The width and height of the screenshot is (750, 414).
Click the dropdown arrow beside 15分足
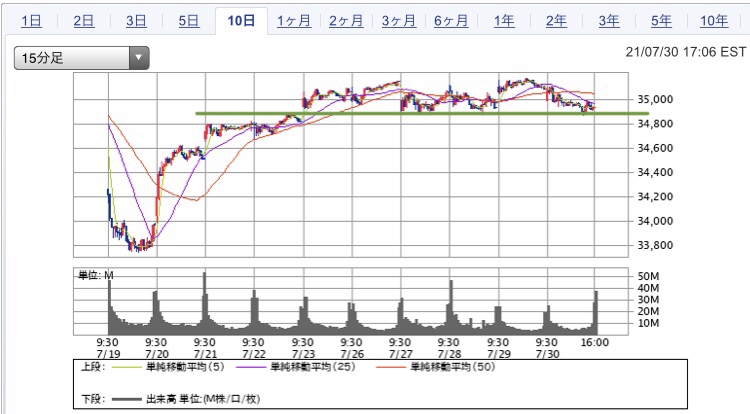[139, 58]
